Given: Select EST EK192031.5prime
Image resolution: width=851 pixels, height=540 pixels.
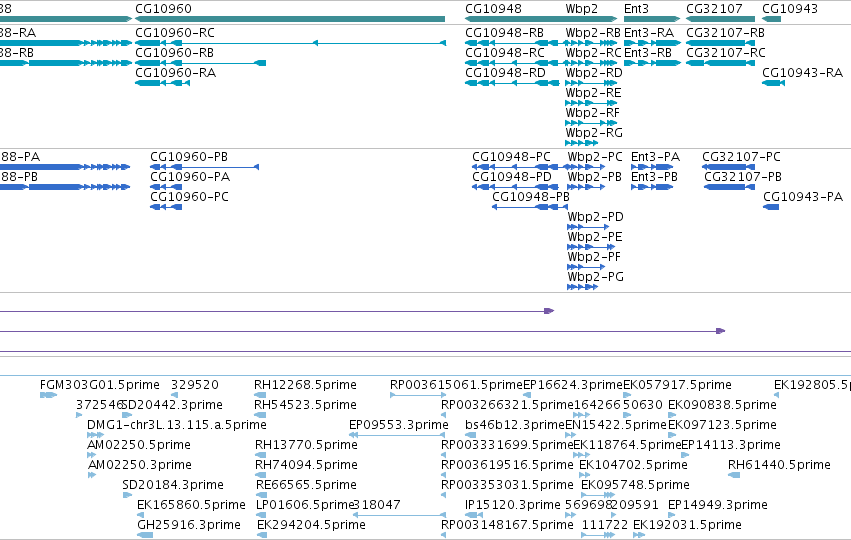Looking at the screenshot, I should [687, 525].
